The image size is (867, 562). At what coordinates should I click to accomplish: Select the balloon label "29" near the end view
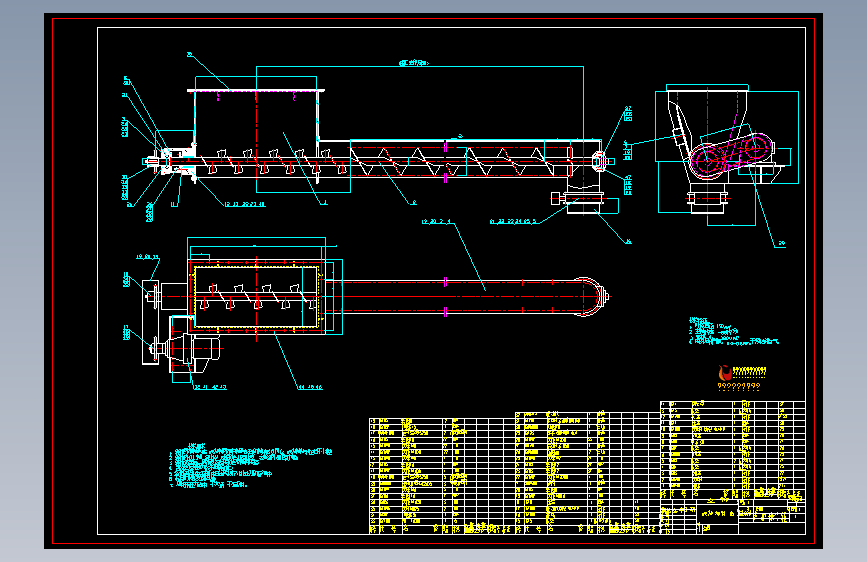pyautogui.click(x=781, y=243)
